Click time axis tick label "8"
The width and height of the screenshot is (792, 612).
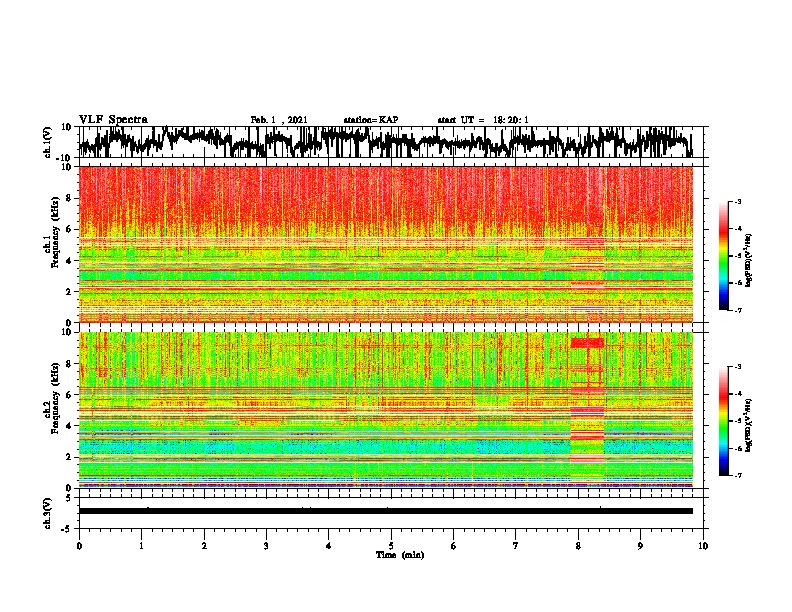coord(578,546)
